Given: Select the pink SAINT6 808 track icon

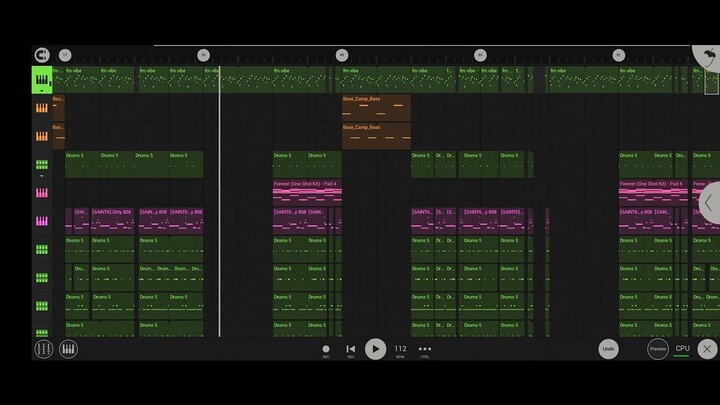Looking at the screenshot, I should [42, 221].
